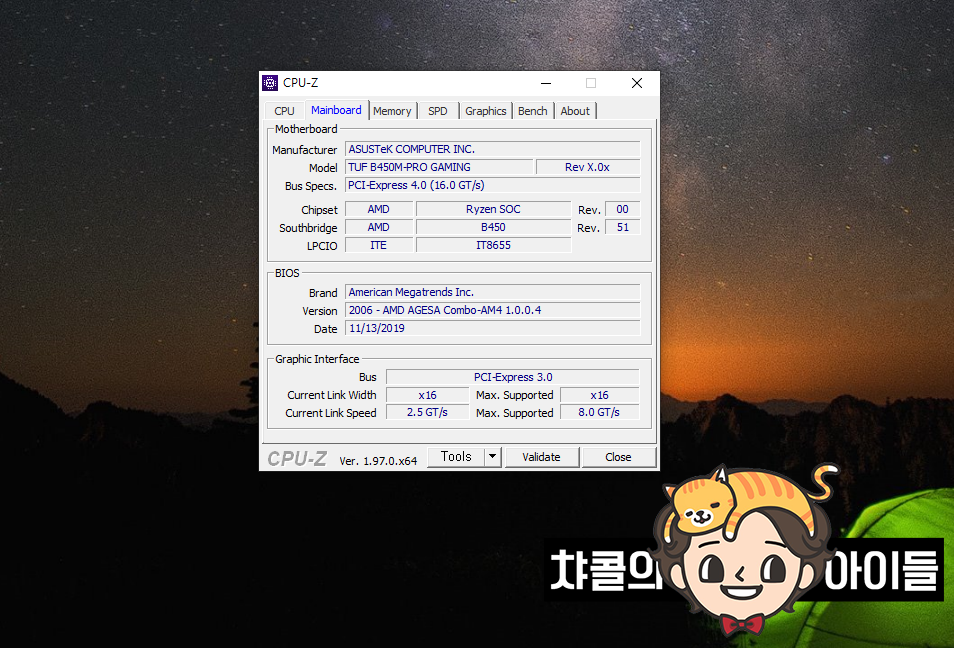Click the Close button at bottom
This screenshot has height=648, width=954.
(x=618, y=457)
